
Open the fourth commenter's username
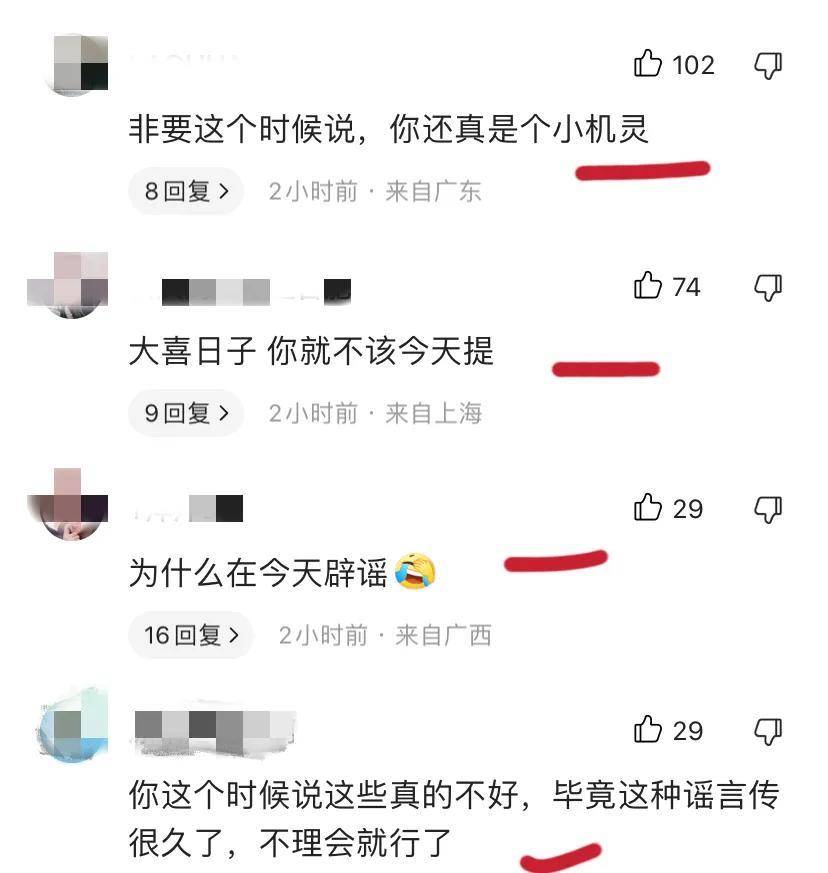(x=215, y=730)
